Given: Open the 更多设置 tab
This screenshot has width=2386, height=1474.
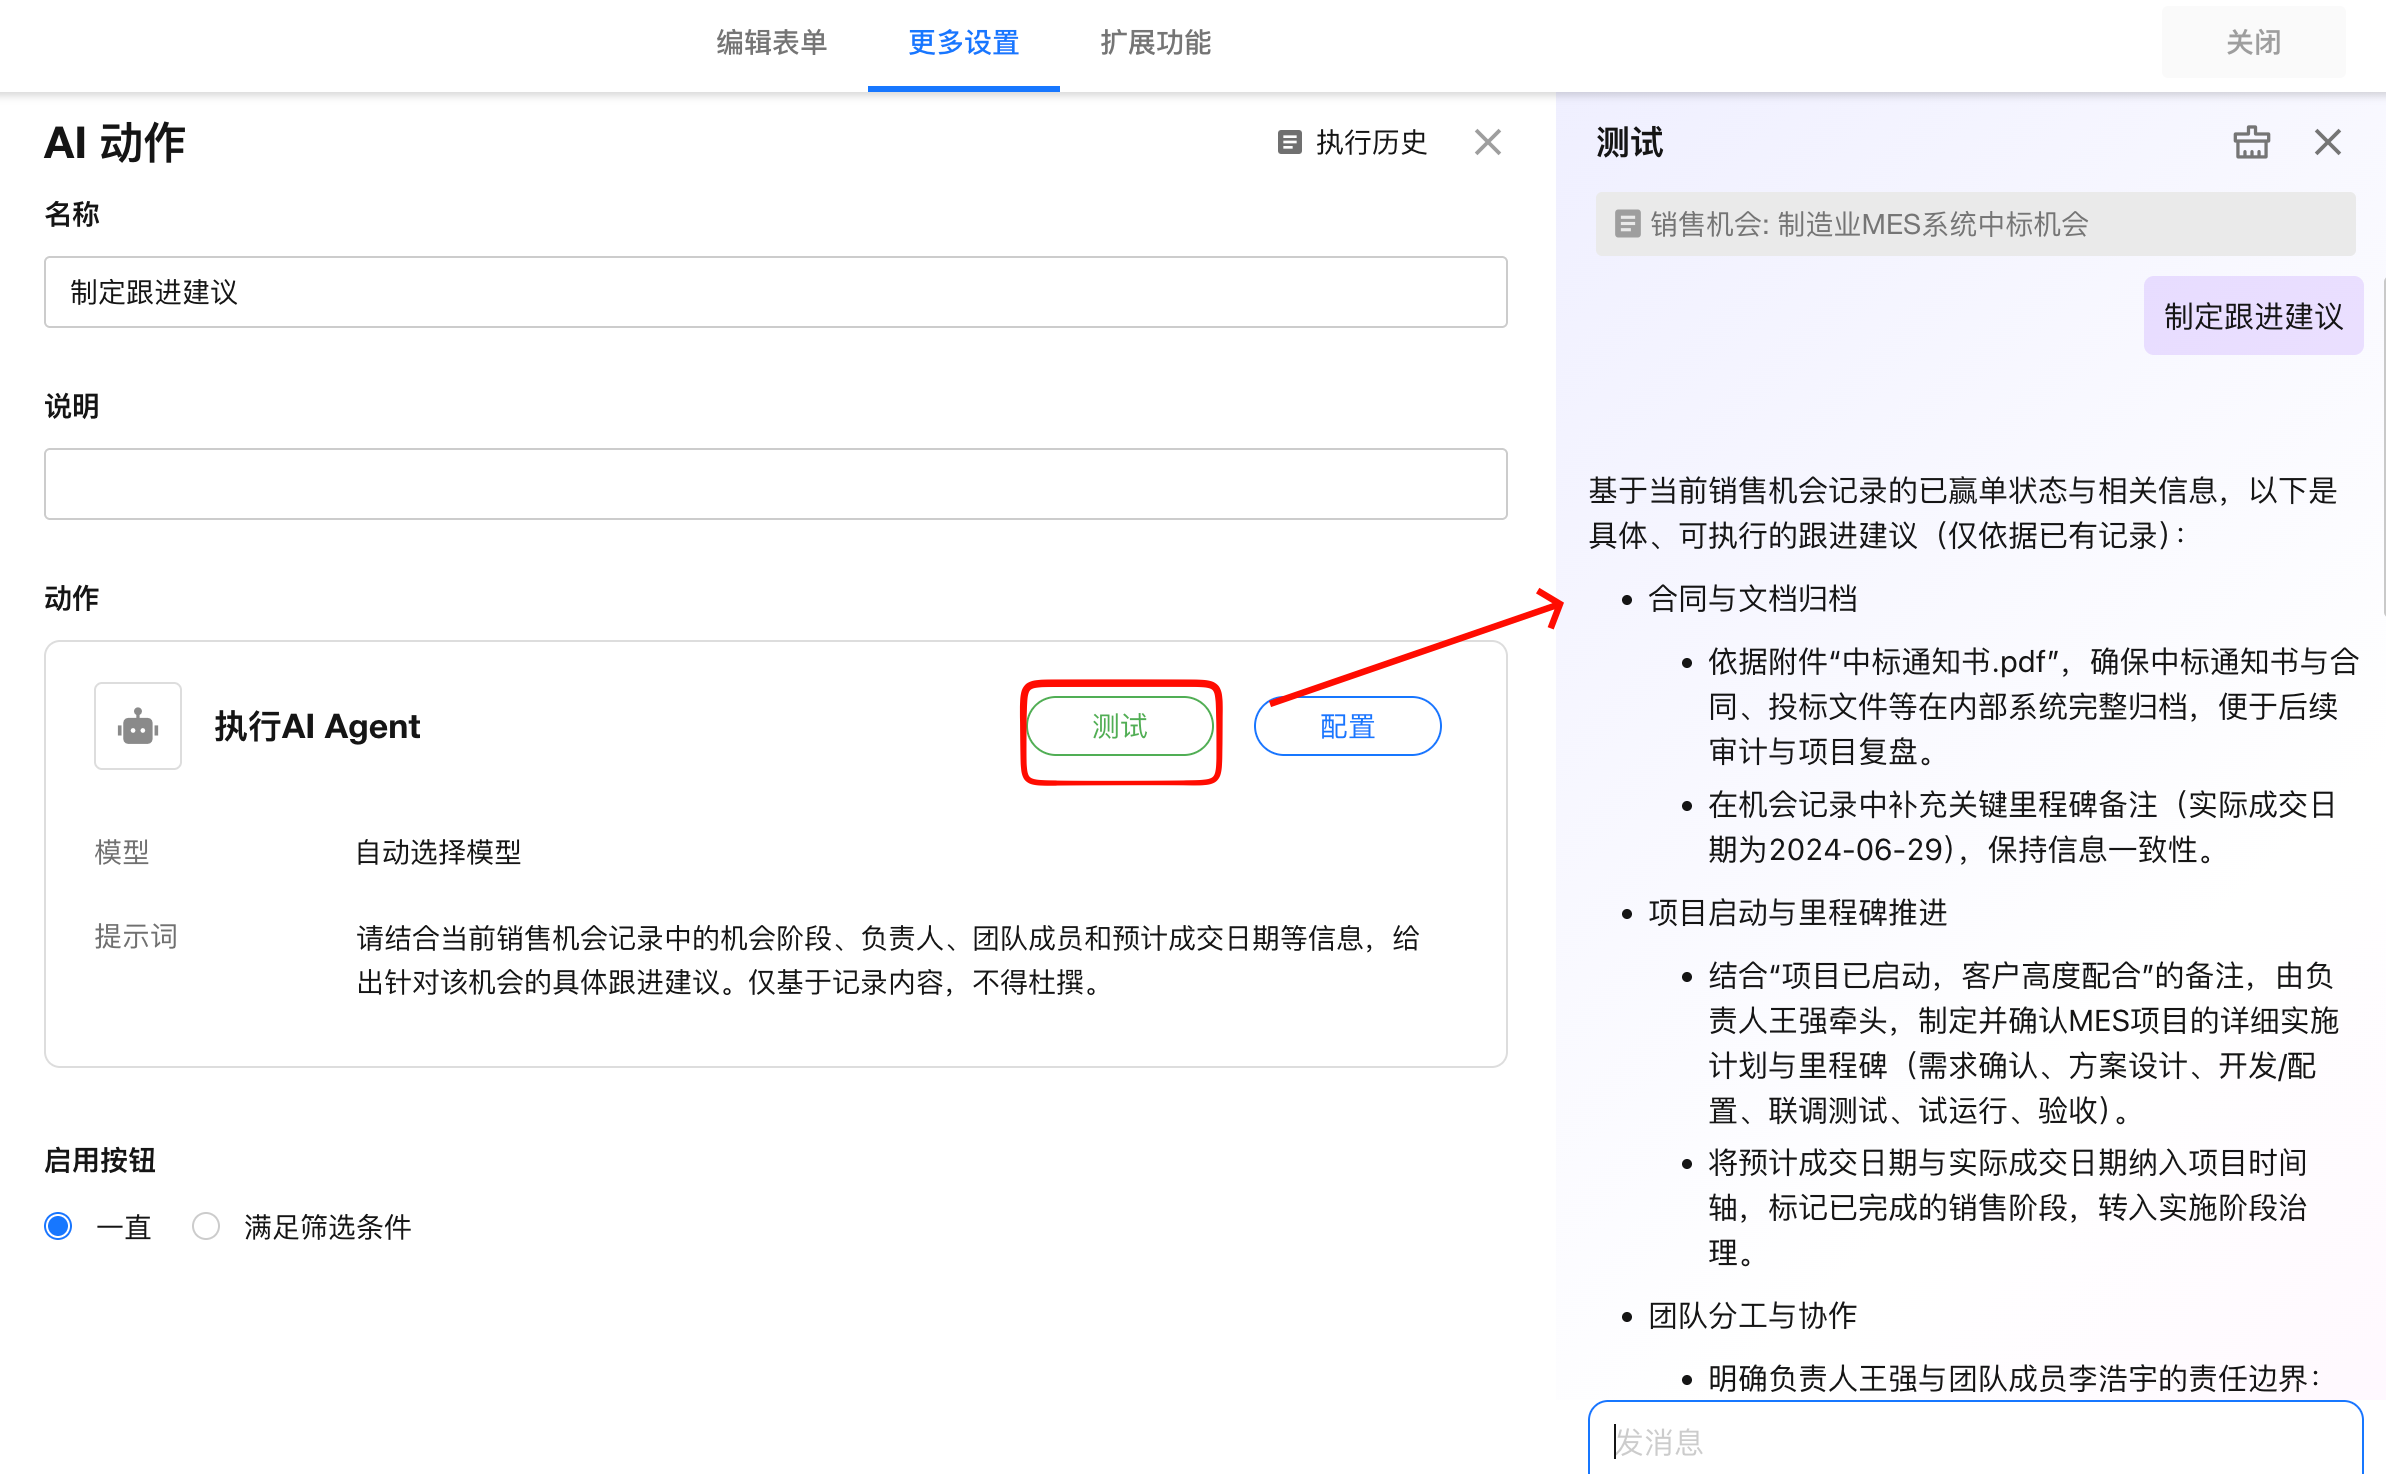Looking at the screenshot, I should [963, 42].
